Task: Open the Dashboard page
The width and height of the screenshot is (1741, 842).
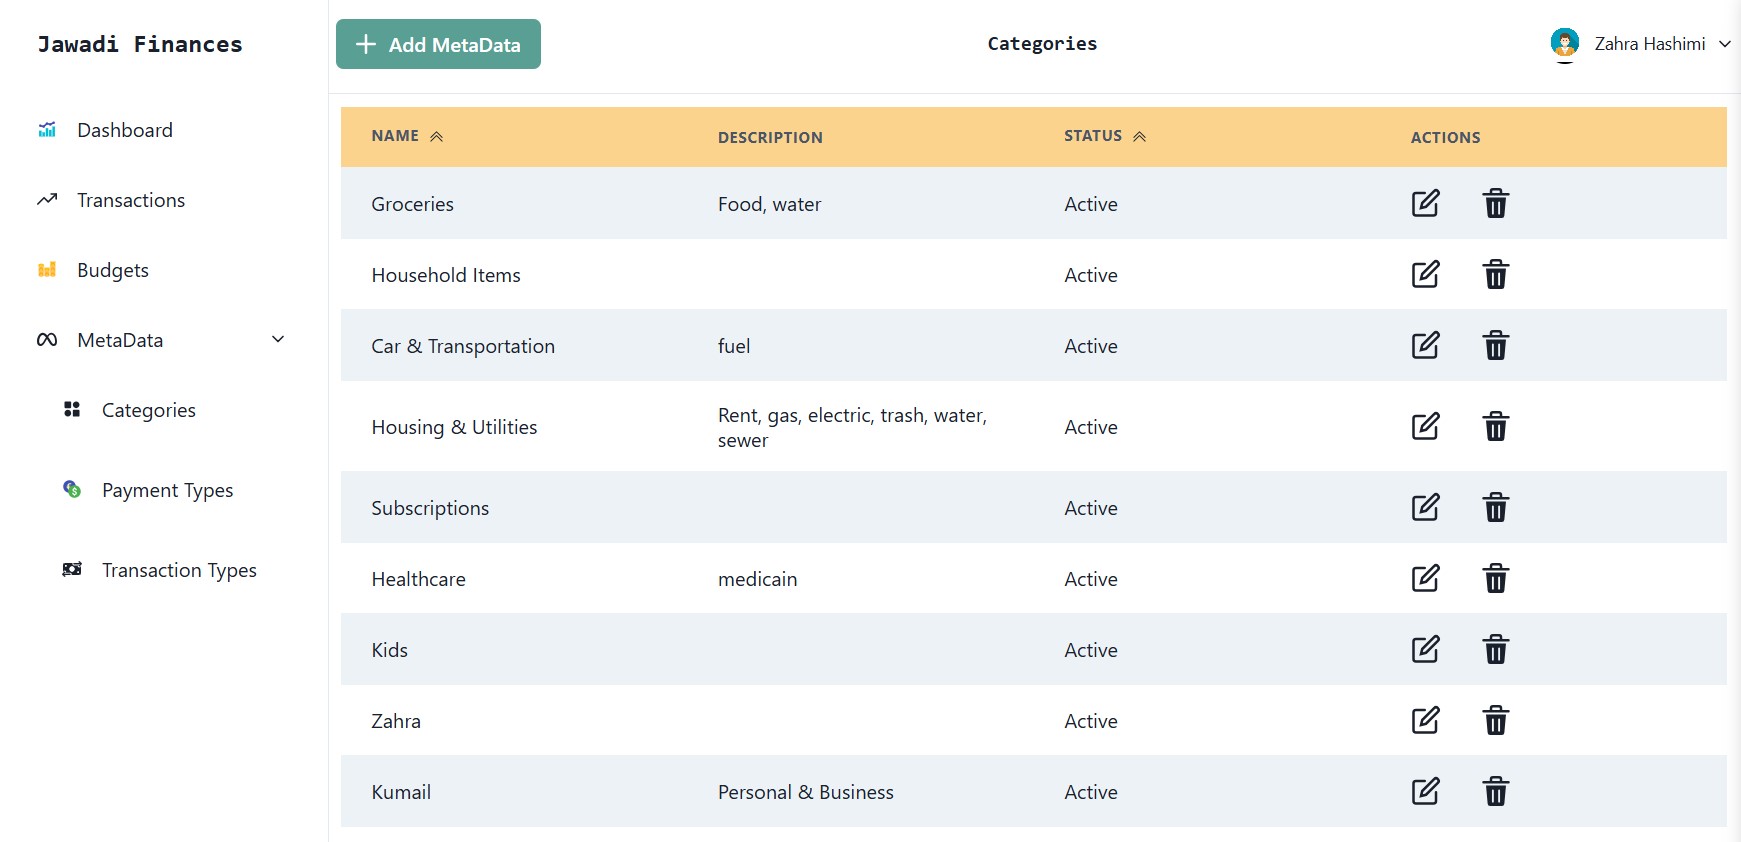Action: point(124,130)
